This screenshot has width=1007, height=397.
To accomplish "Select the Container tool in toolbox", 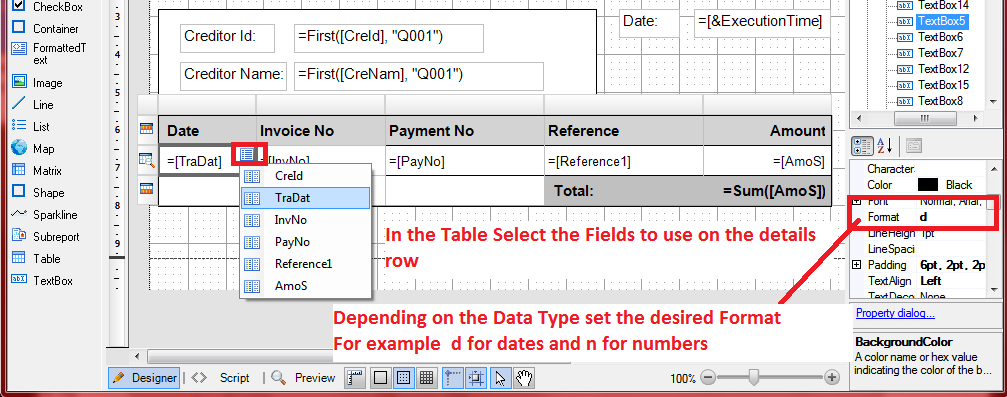I will pos(46,28).
